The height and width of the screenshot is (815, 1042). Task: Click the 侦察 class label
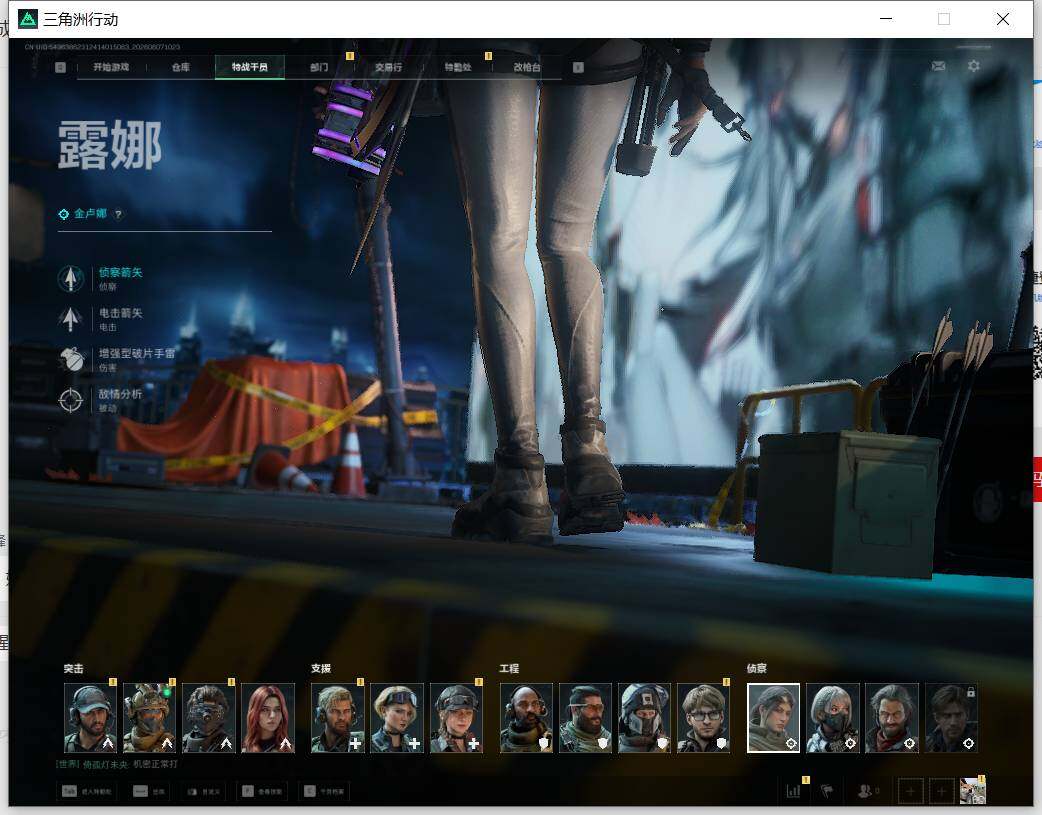coord(757,669)
